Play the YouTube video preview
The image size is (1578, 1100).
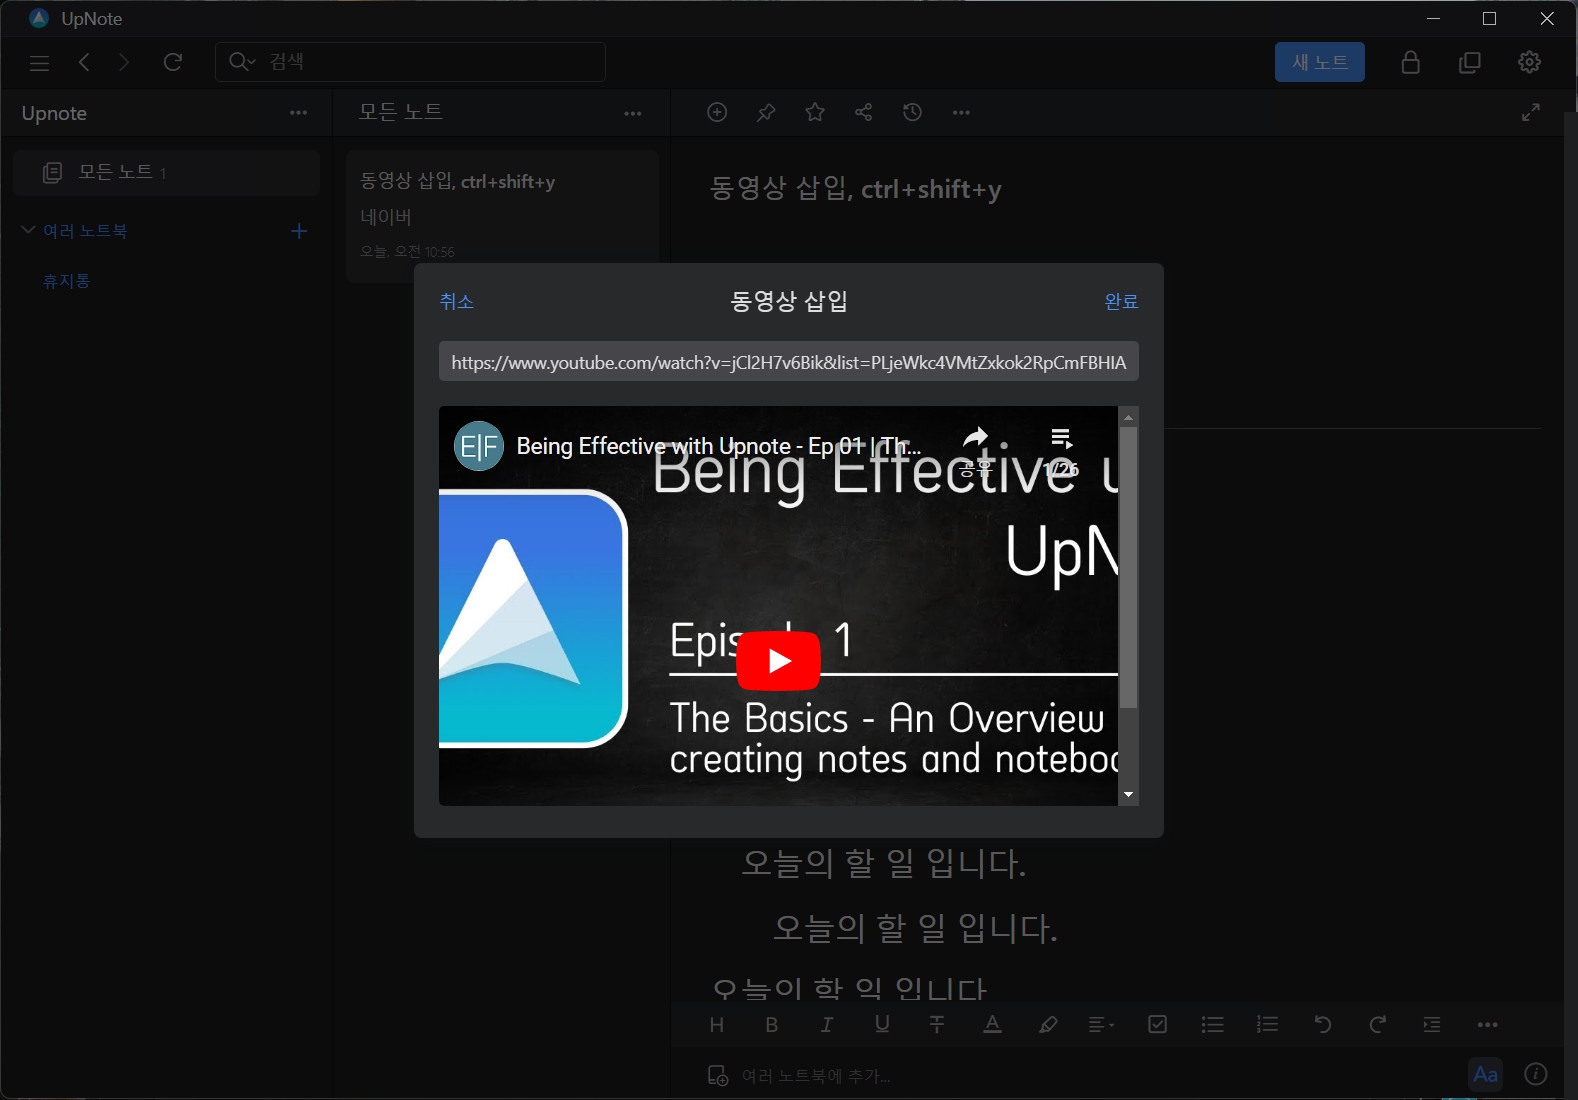[778, 661]
